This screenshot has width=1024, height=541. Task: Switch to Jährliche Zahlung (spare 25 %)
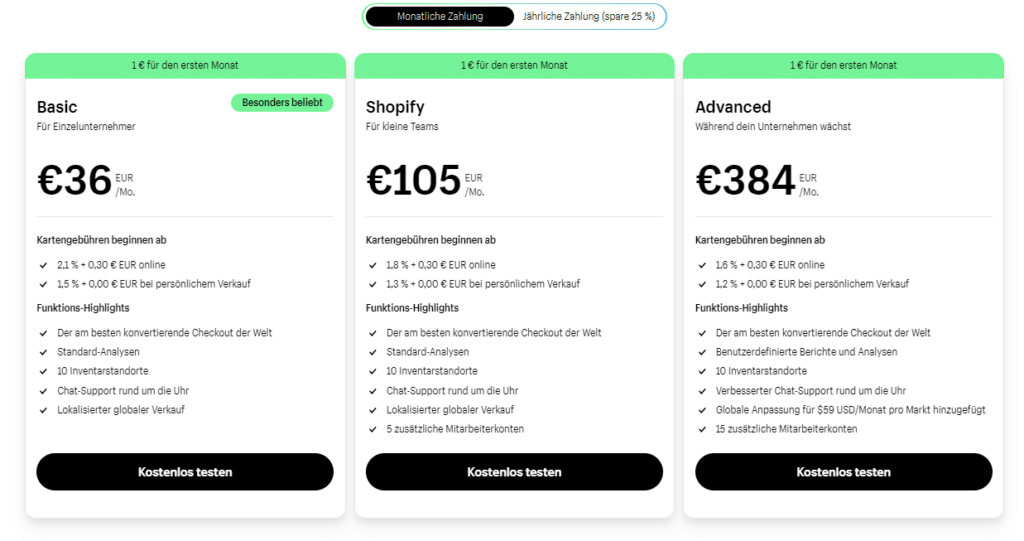[x=588, y=16]
